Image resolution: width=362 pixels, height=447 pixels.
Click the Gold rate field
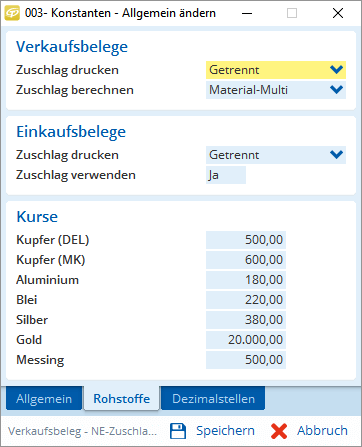pyautogui.click(x=246, y=340)
